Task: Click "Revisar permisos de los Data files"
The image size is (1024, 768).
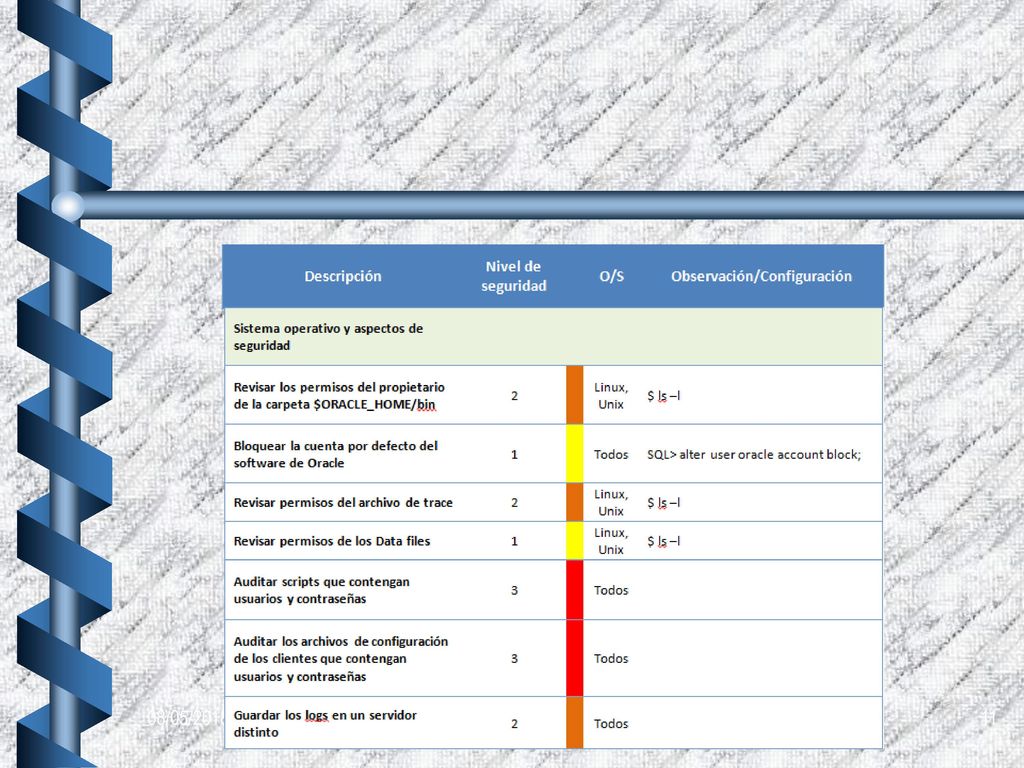Action: (x=332, y=541)
